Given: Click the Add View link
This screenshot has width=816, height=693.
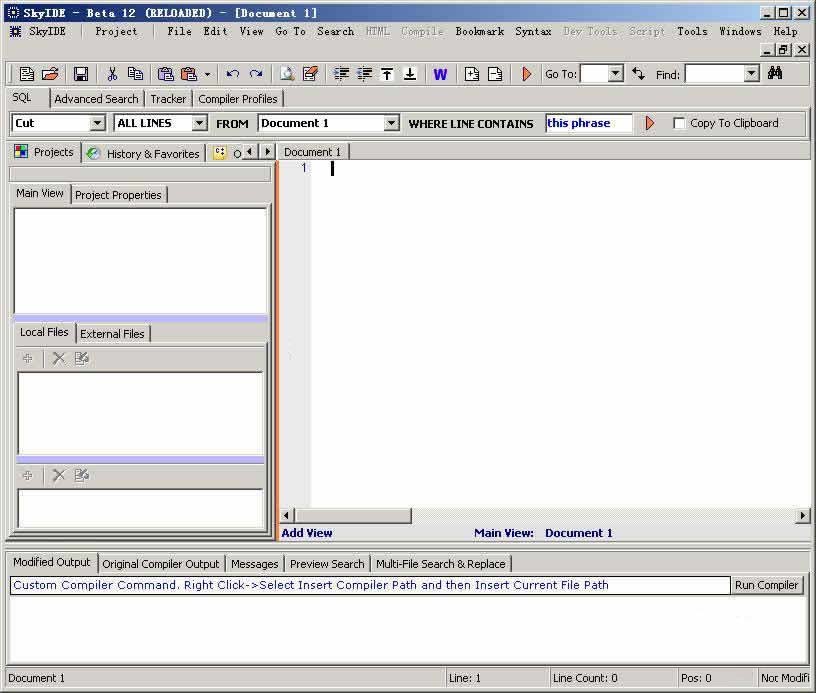Looking at the screenshot, I should 307,533.
